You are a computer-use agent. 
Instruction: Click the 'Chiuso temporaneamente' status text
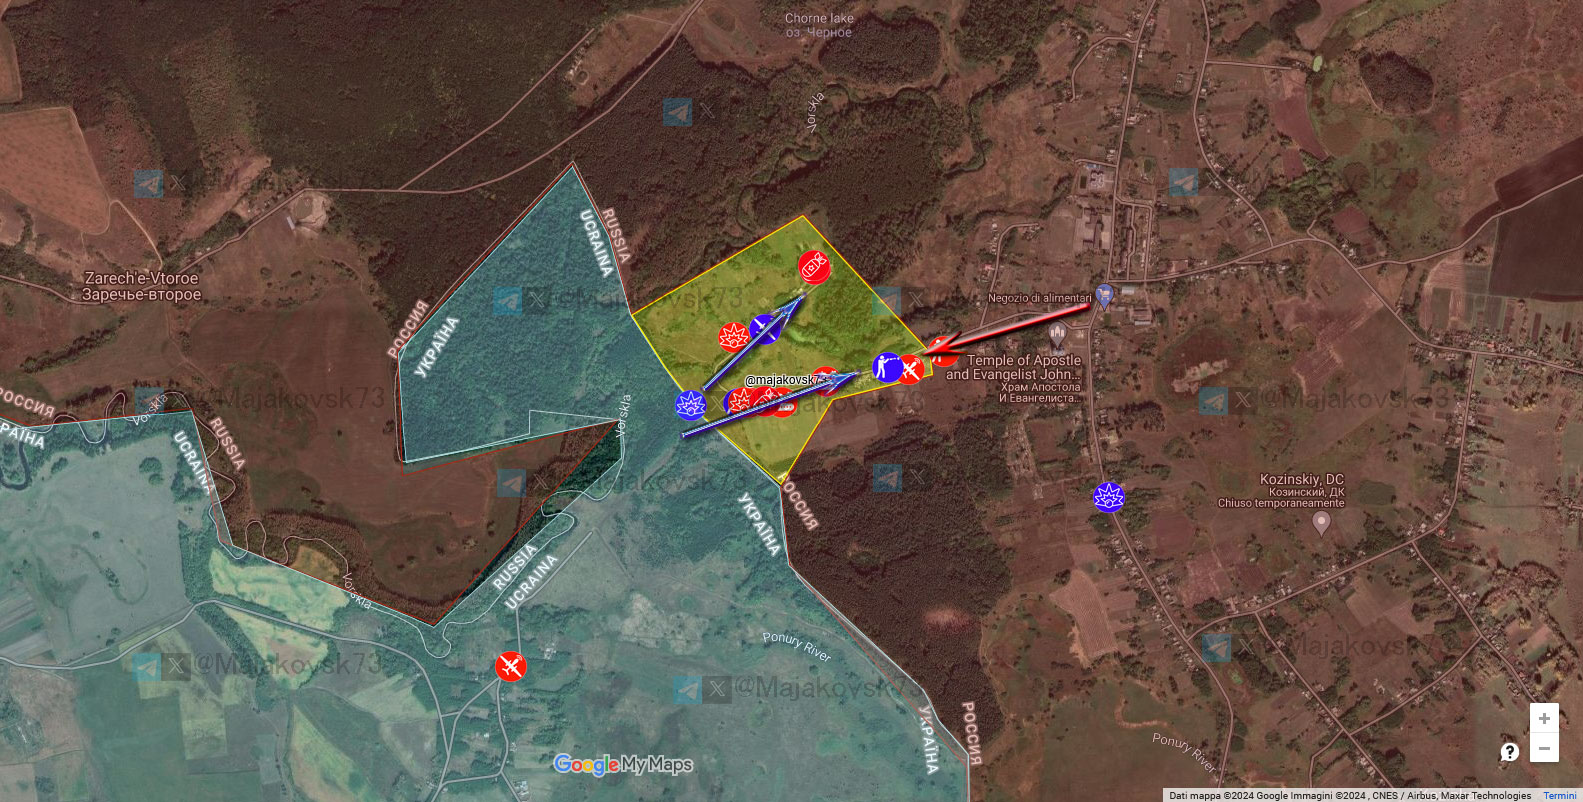[1281, 503]
